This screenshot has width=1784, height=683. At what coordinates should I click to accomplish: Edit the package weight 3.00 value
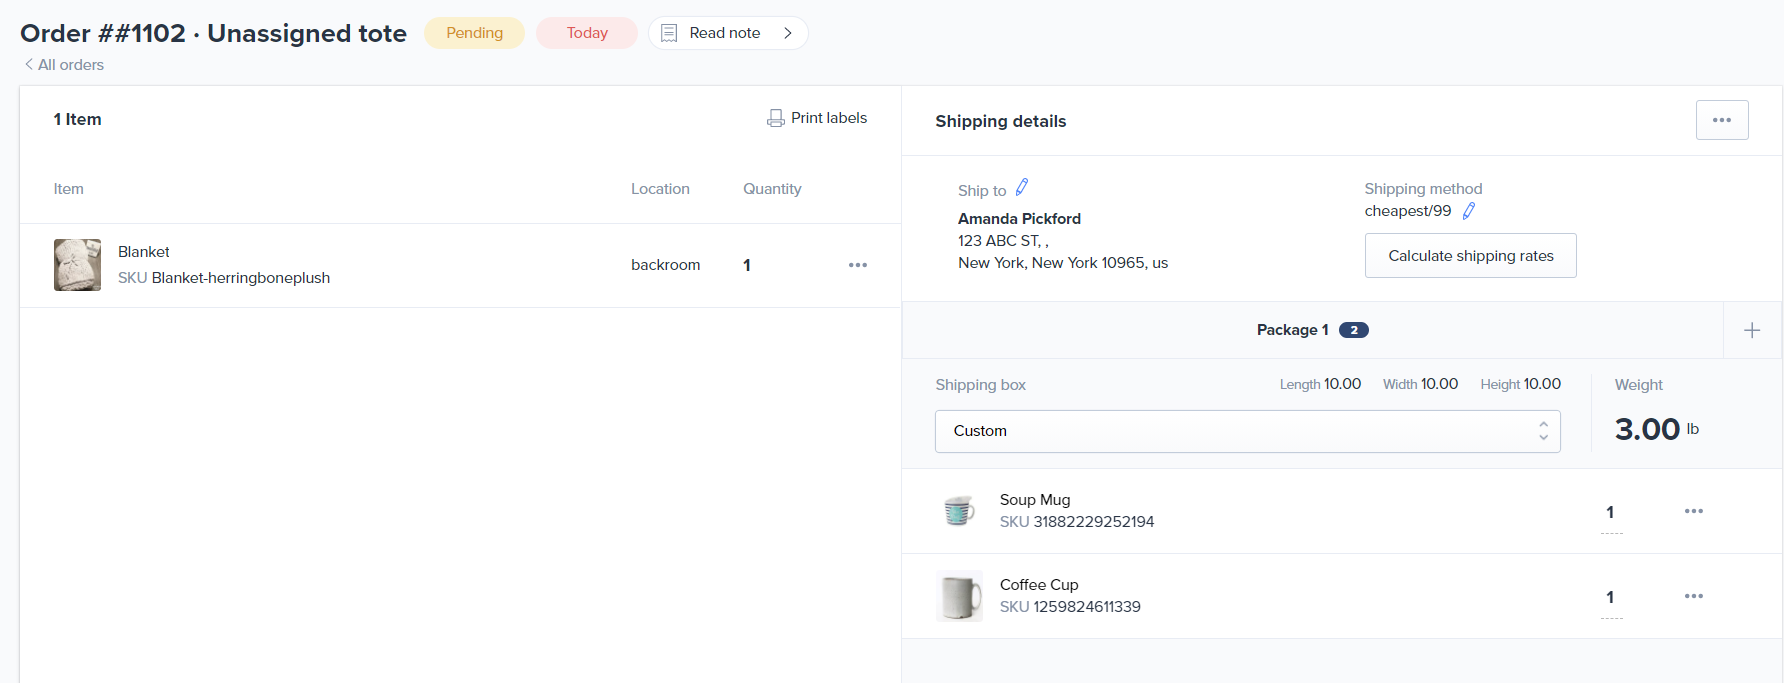(x=1646, y=430)
